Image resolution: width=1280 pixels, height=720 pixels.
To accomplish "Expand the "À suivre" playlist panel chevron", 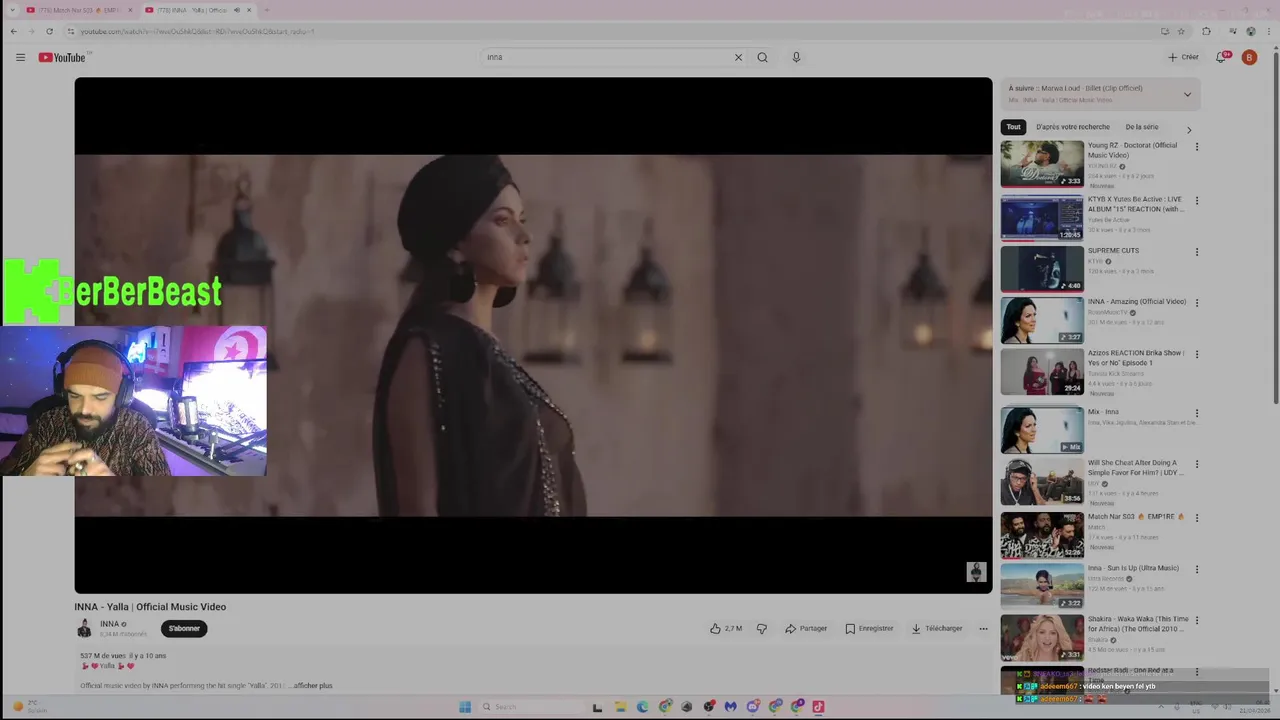I will 1187,95.
